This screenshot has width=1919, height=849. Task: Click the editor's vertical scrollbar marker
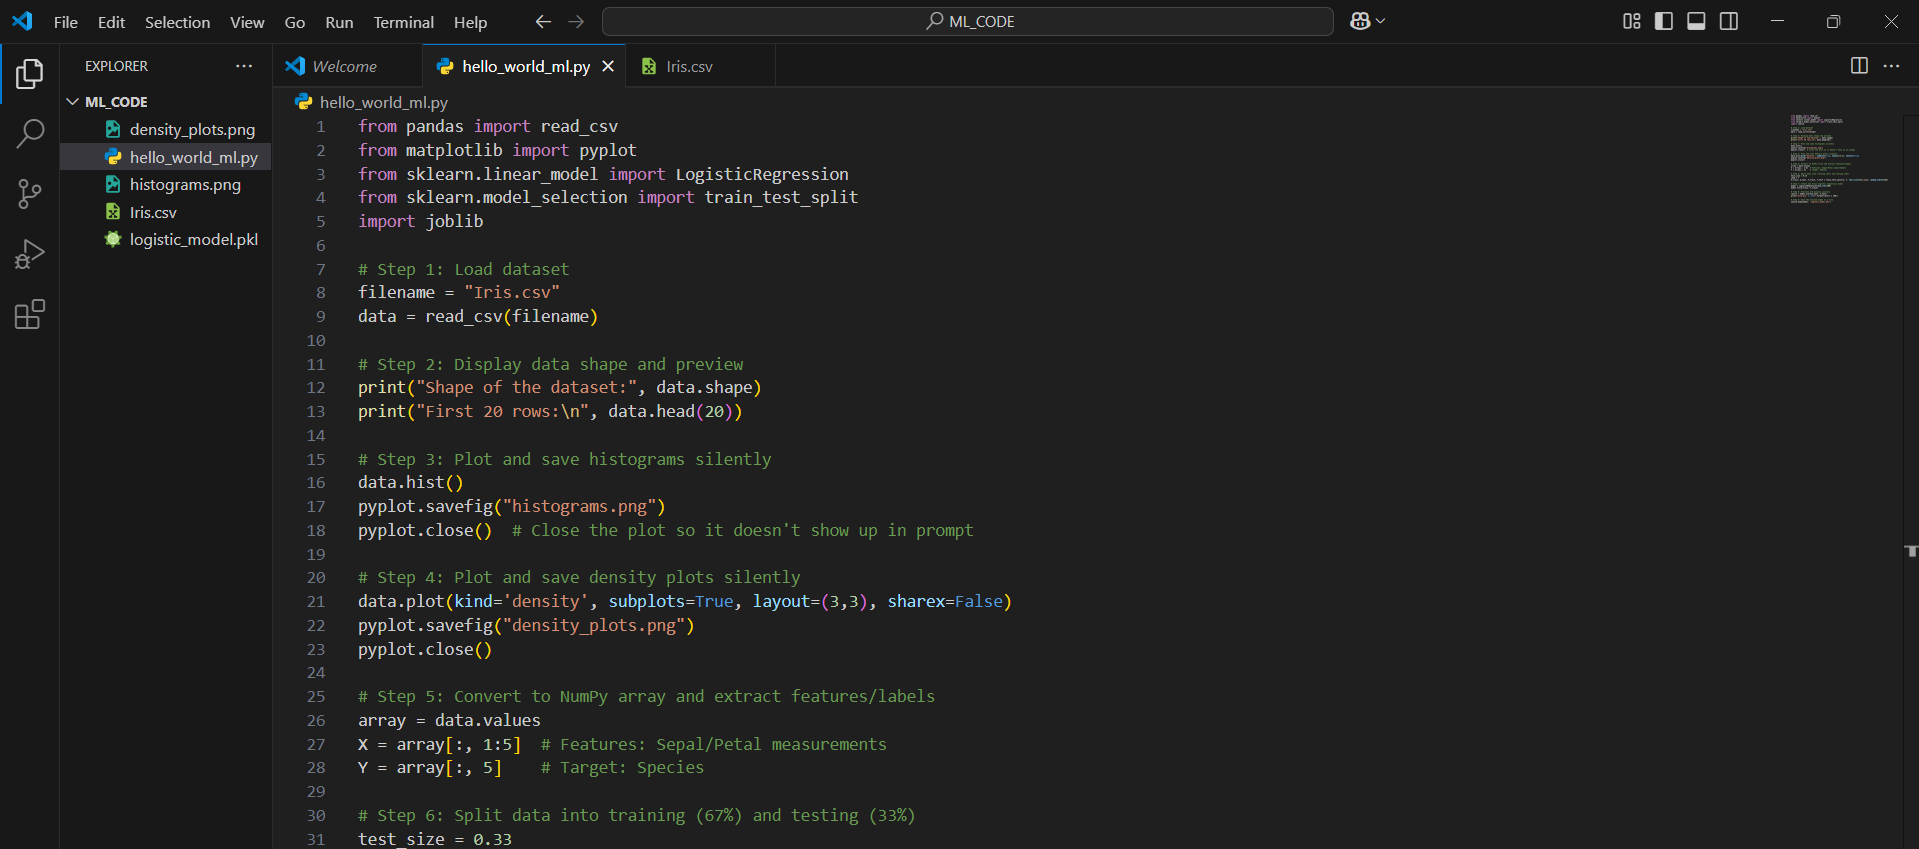click(x=1911, y=551)
